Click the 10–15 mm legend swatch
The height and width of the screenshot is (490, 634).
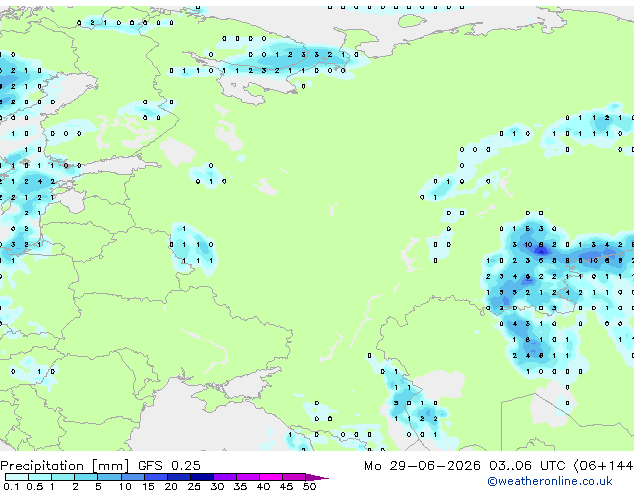(132, 477)
